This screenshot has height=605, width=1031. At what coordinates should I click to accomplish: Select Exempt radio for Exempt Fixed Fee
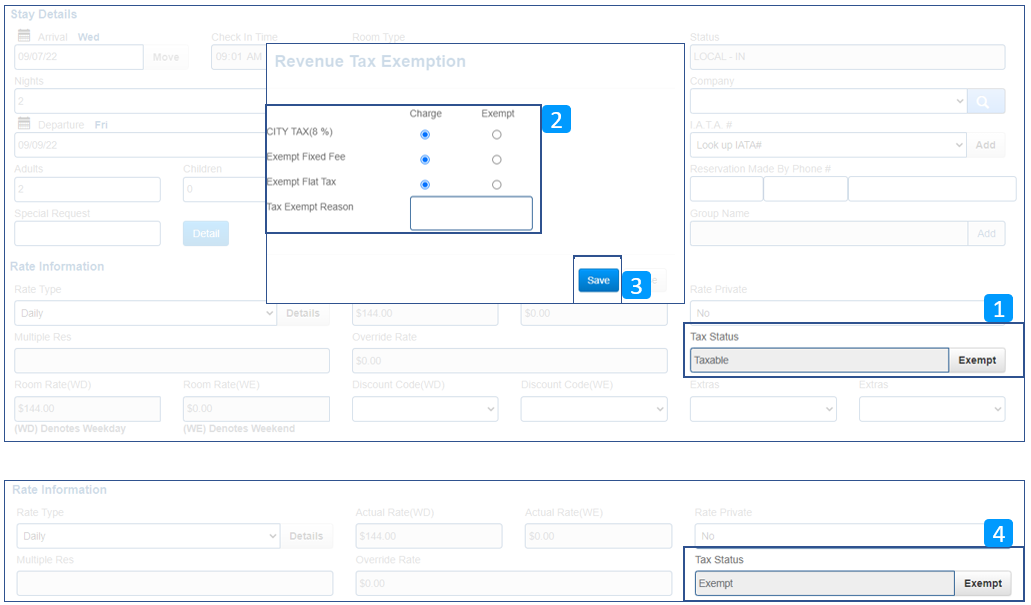(497, 159)
